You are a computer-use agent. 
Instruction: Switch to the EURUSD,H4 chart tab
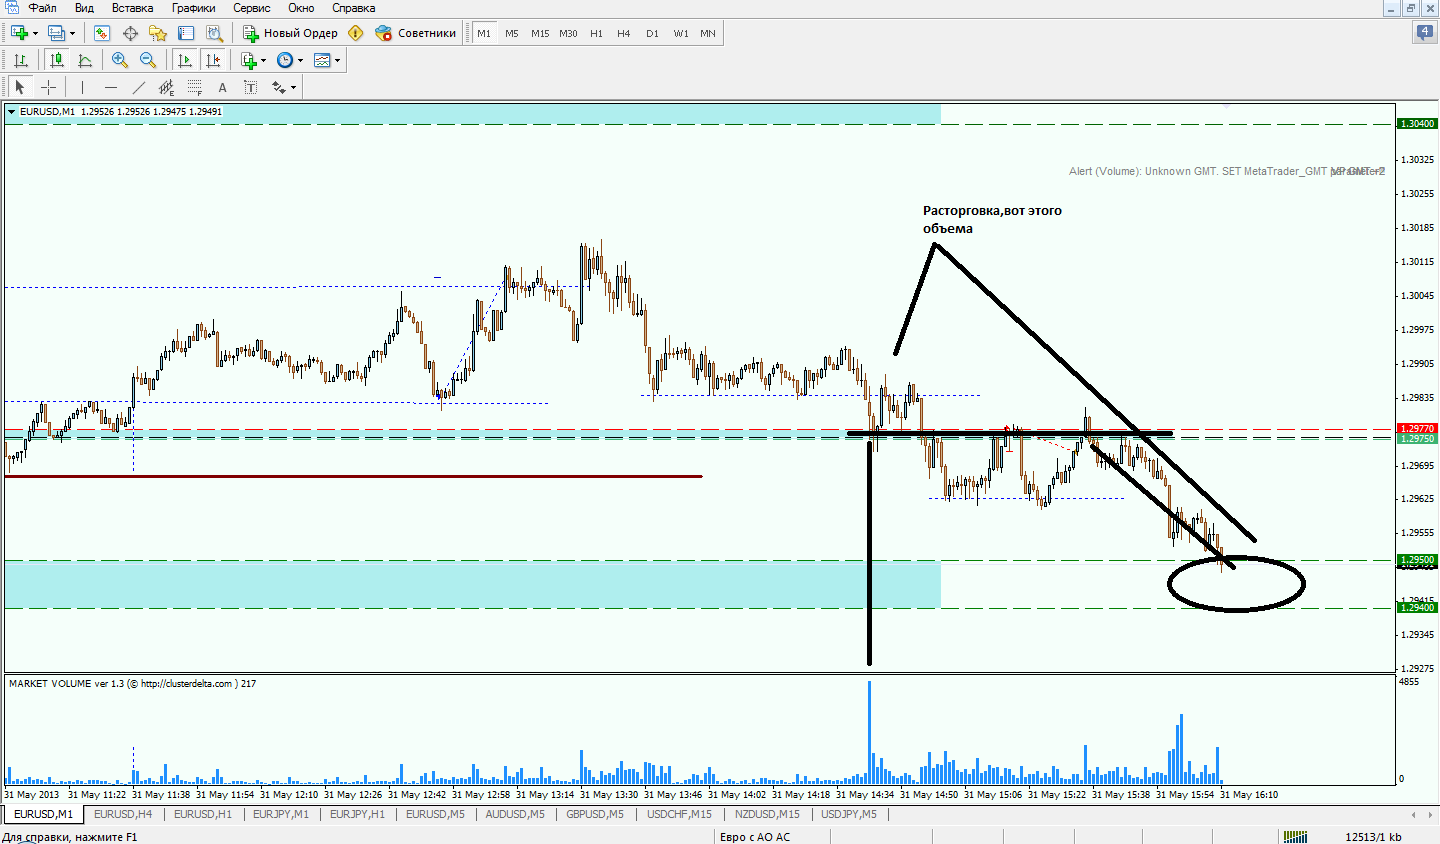click(123, 814)
